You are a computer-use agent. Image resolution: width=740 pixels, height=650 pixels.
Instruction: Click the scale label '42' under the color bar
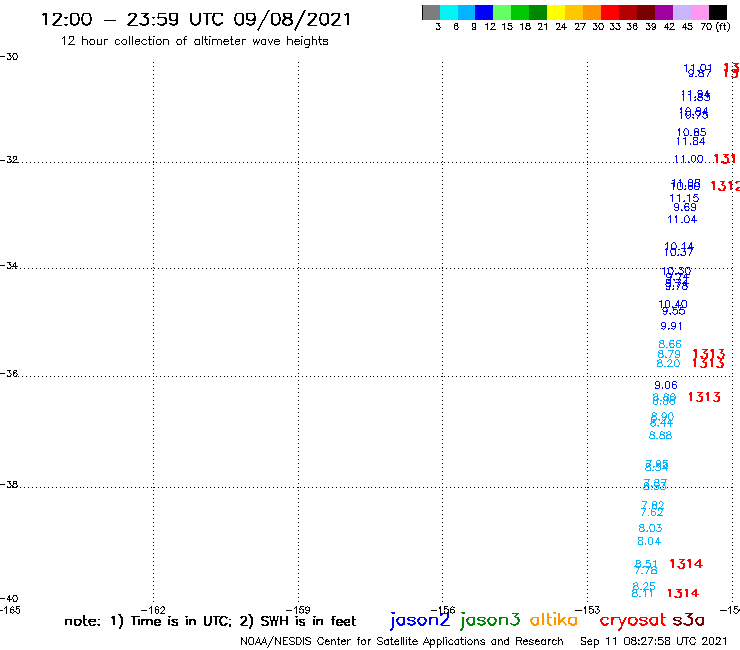tap(669, 27)
